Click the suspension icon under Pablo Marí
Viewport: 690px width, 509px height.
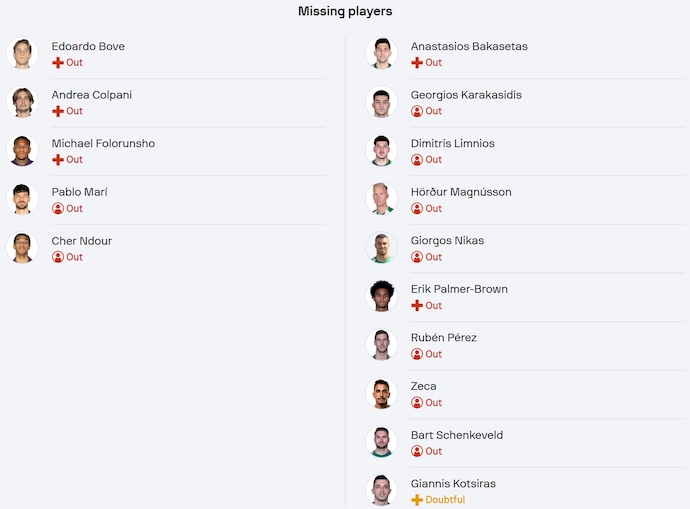pos(58,209)
